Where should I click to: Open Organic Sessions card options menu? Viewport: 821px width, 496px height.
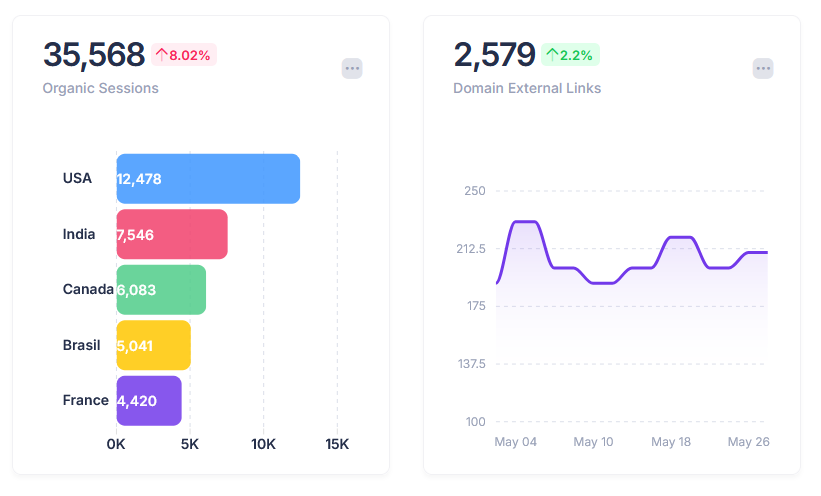352,69
